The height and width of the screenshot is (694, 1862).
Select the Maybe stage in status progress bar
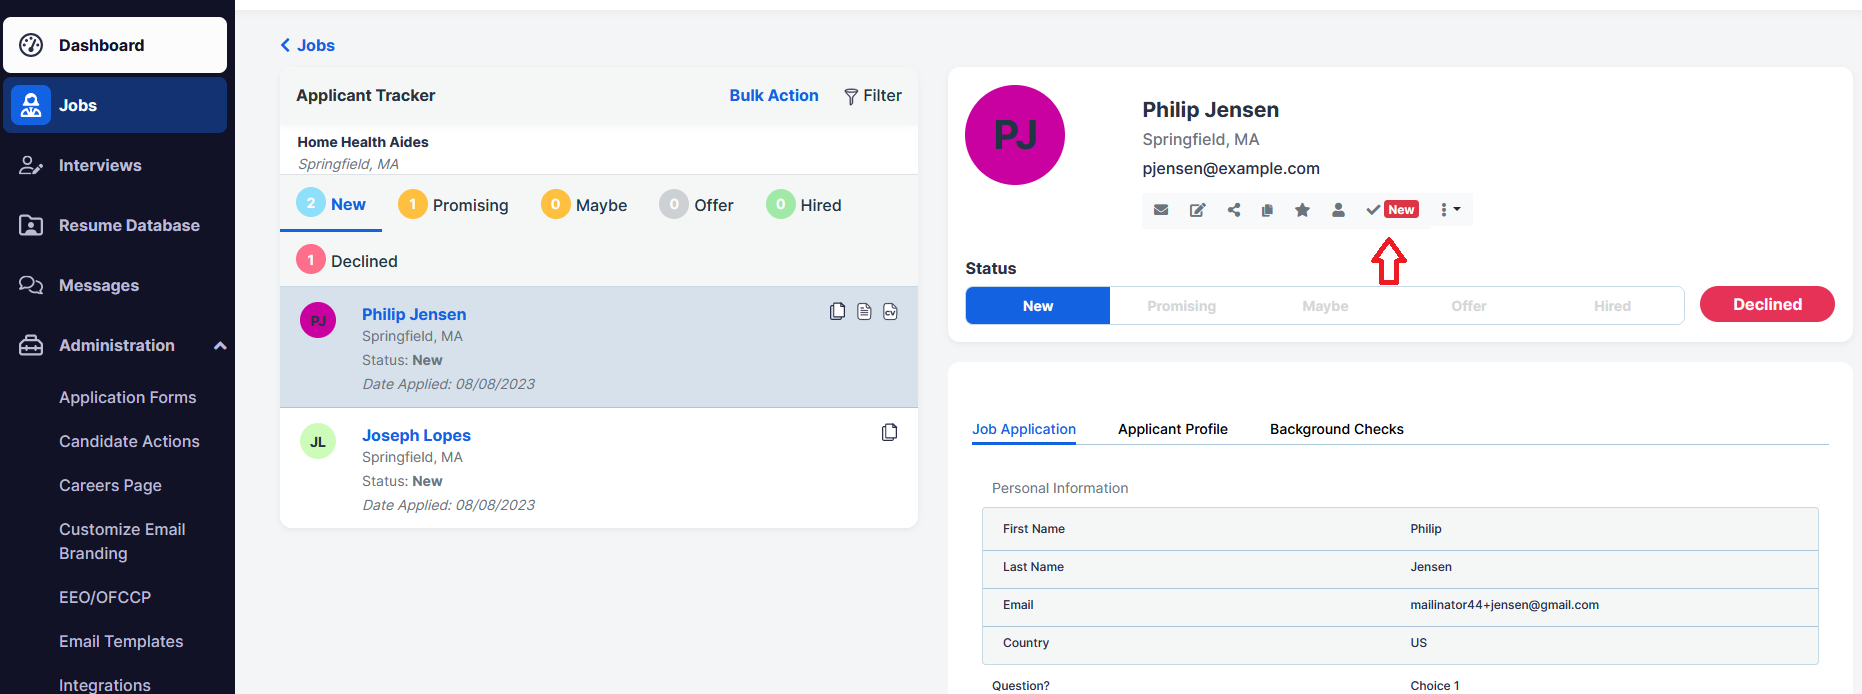1325,306
